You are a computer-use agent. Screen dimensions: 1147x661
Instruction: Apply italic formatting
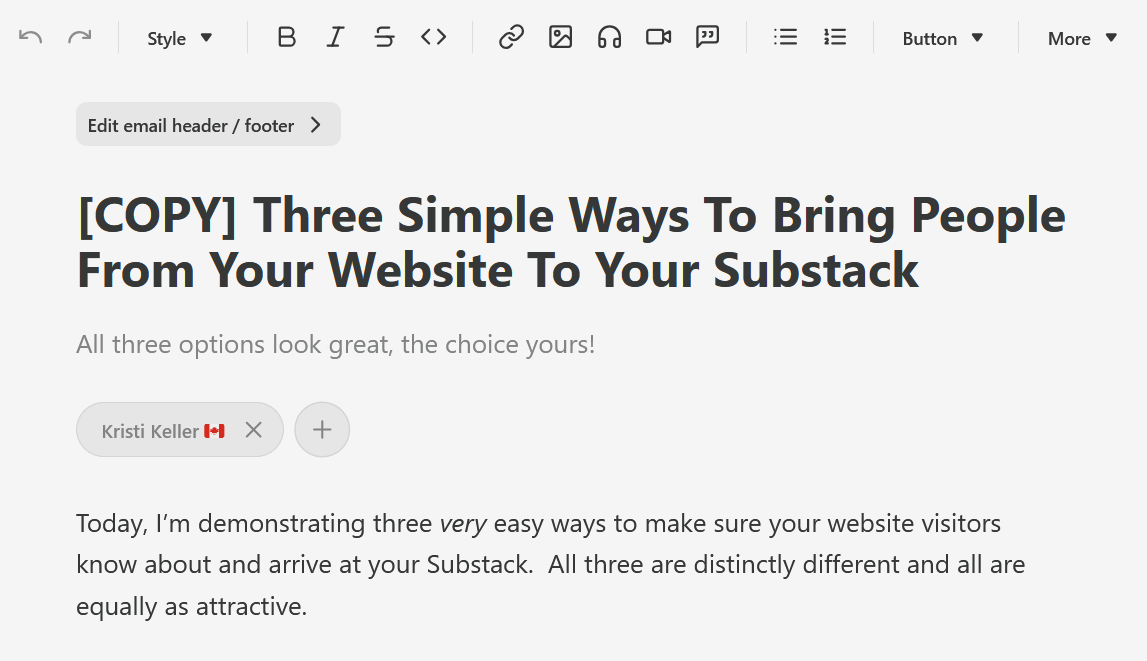click(335, 37)
